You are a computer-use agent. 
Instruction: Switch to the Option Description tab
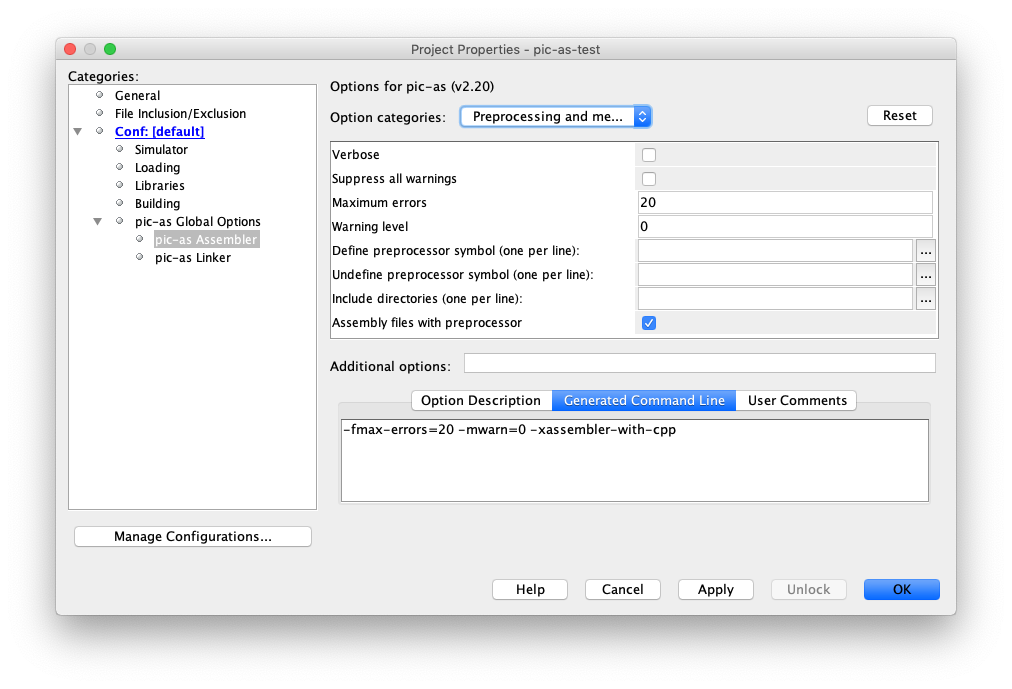coord(481,400)
